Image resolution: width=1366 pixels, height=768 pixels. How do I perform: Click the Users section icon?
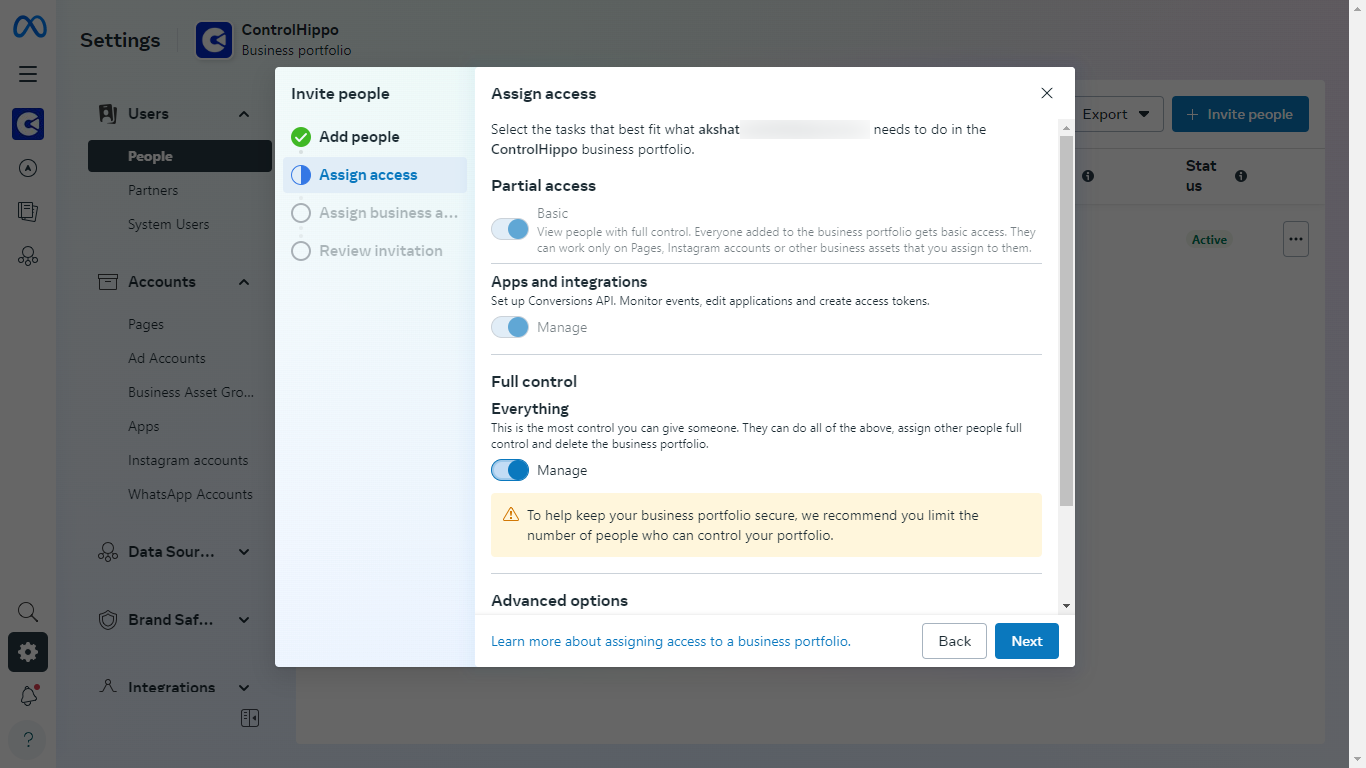(108, 113)
